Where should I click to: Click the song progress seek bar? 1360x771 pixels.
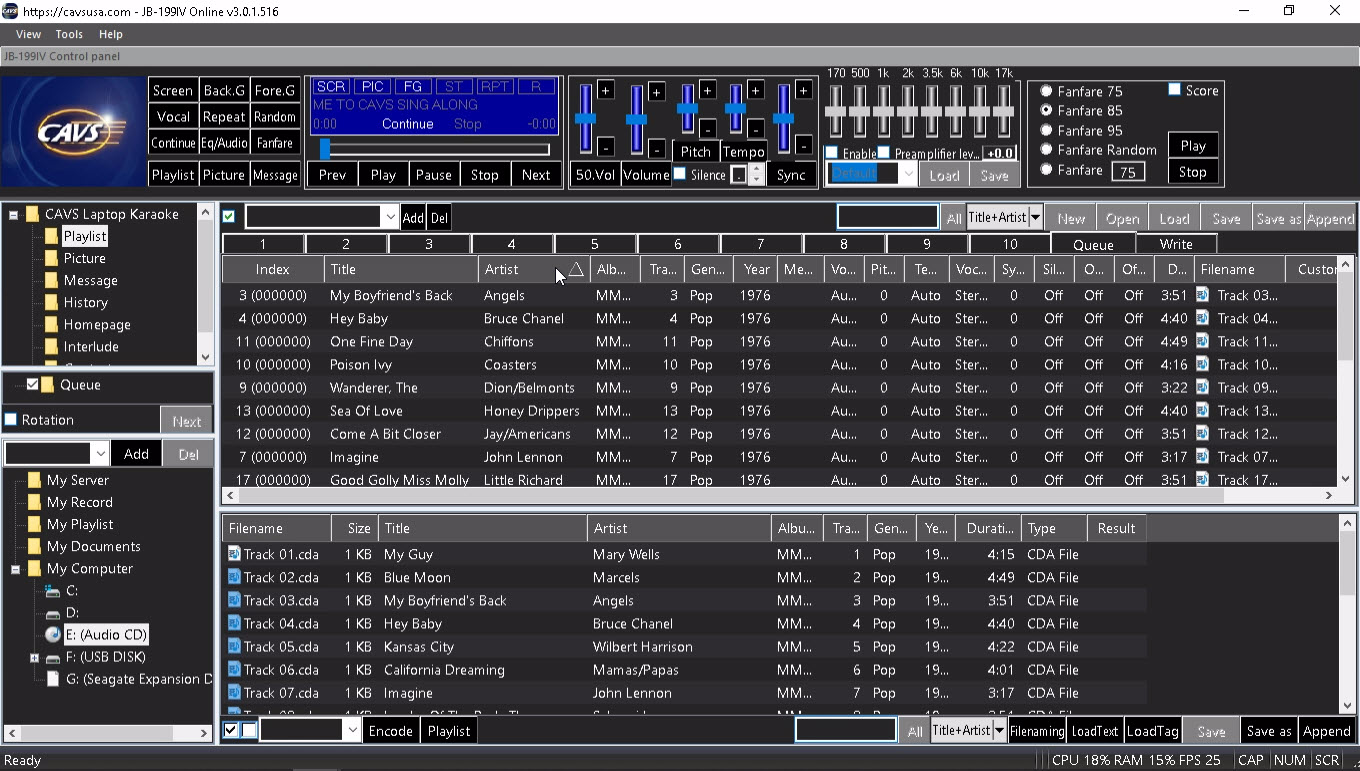(434, 149)
